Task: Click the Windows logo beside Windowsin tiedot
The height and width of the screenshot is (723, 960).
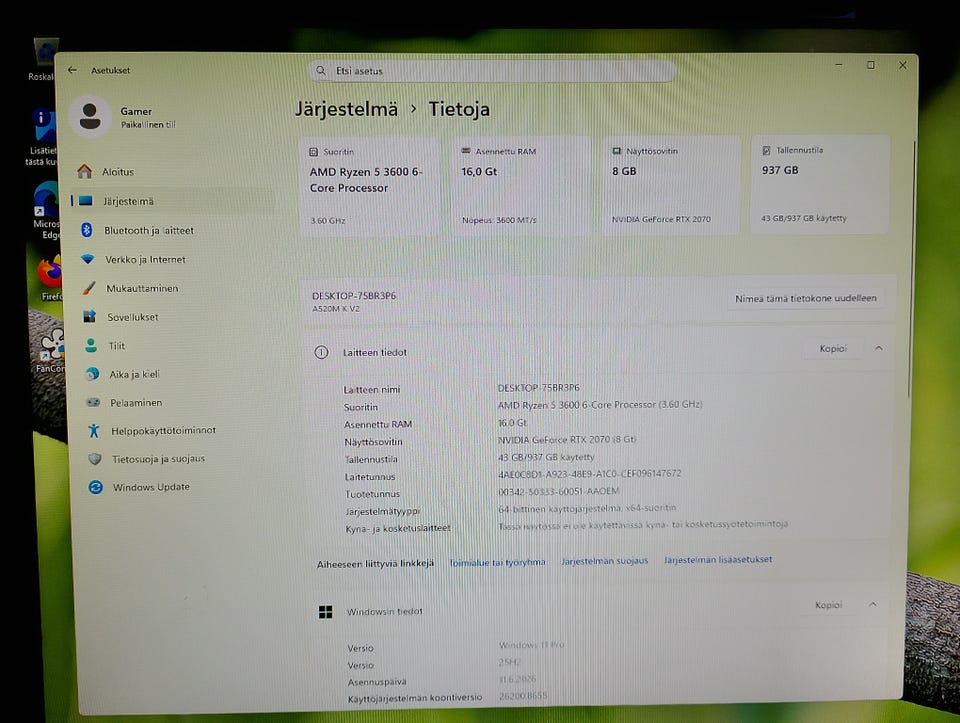Action: [x=326, y=612]
